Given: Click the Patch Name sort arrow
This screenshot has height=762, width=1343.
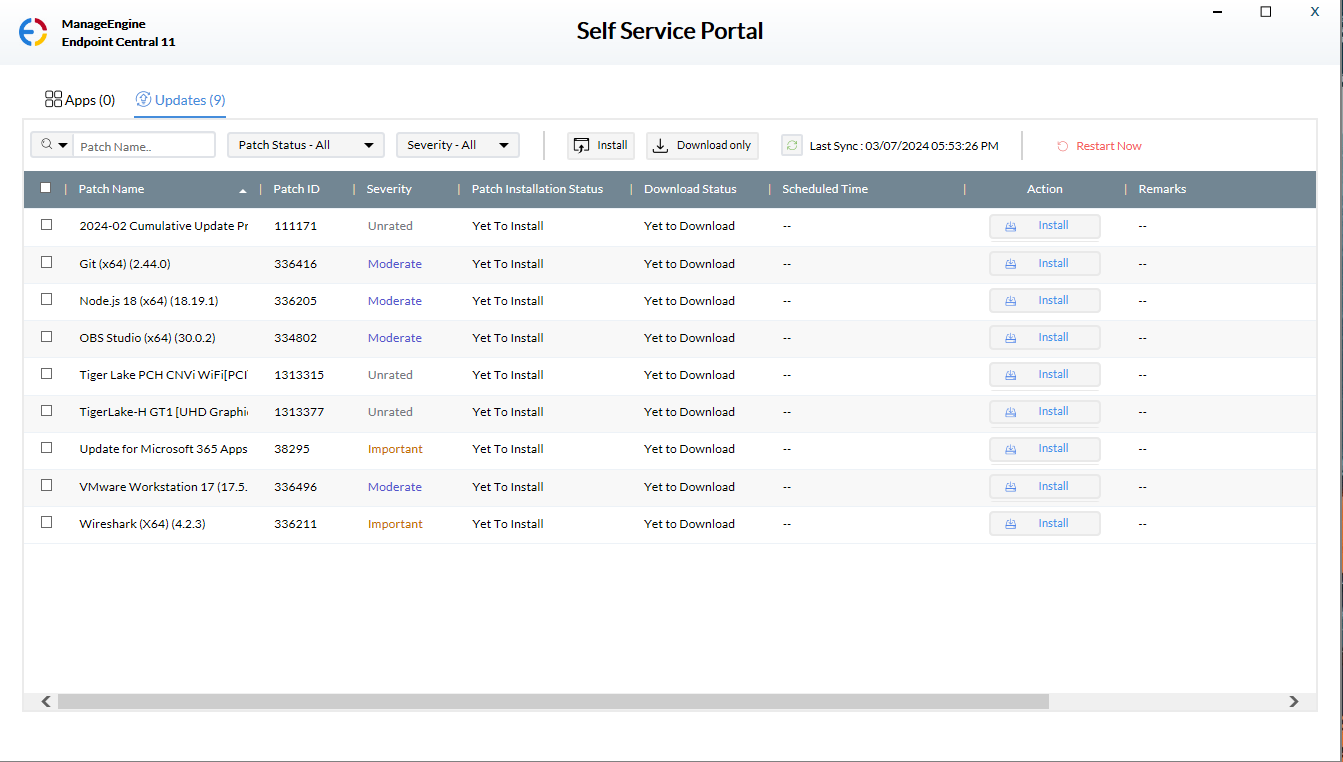Looking at the screenshot, I should [243, 190].
